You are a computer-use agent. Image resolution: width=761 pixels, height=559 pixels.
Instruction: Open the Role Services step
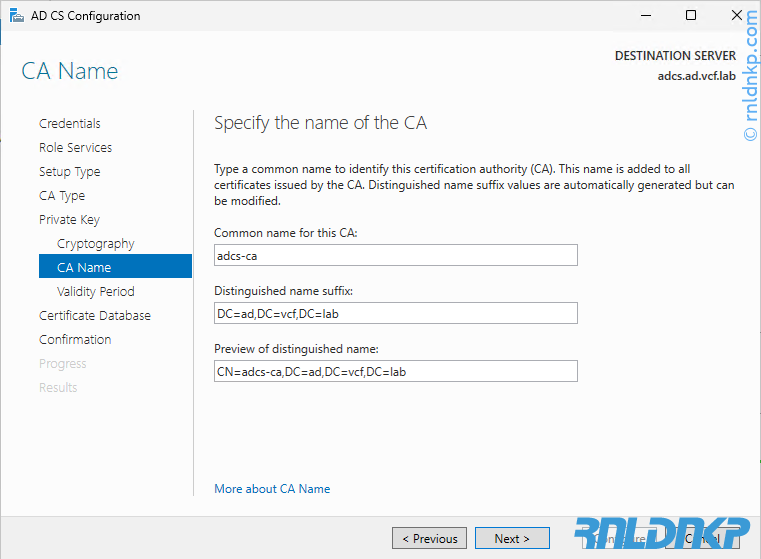point(75,148)
